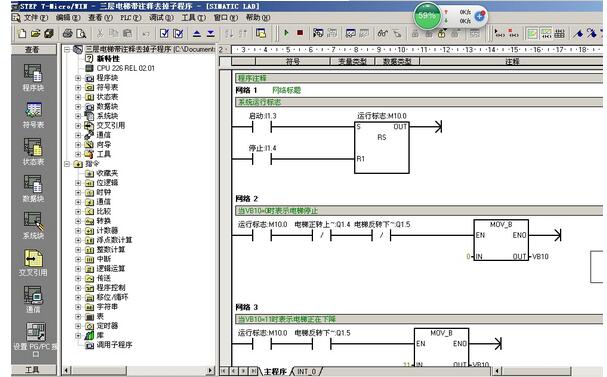This screenshot has height=377, width=607.
Task: Select 调用子程序 in instruction tree
Action: 114,345
